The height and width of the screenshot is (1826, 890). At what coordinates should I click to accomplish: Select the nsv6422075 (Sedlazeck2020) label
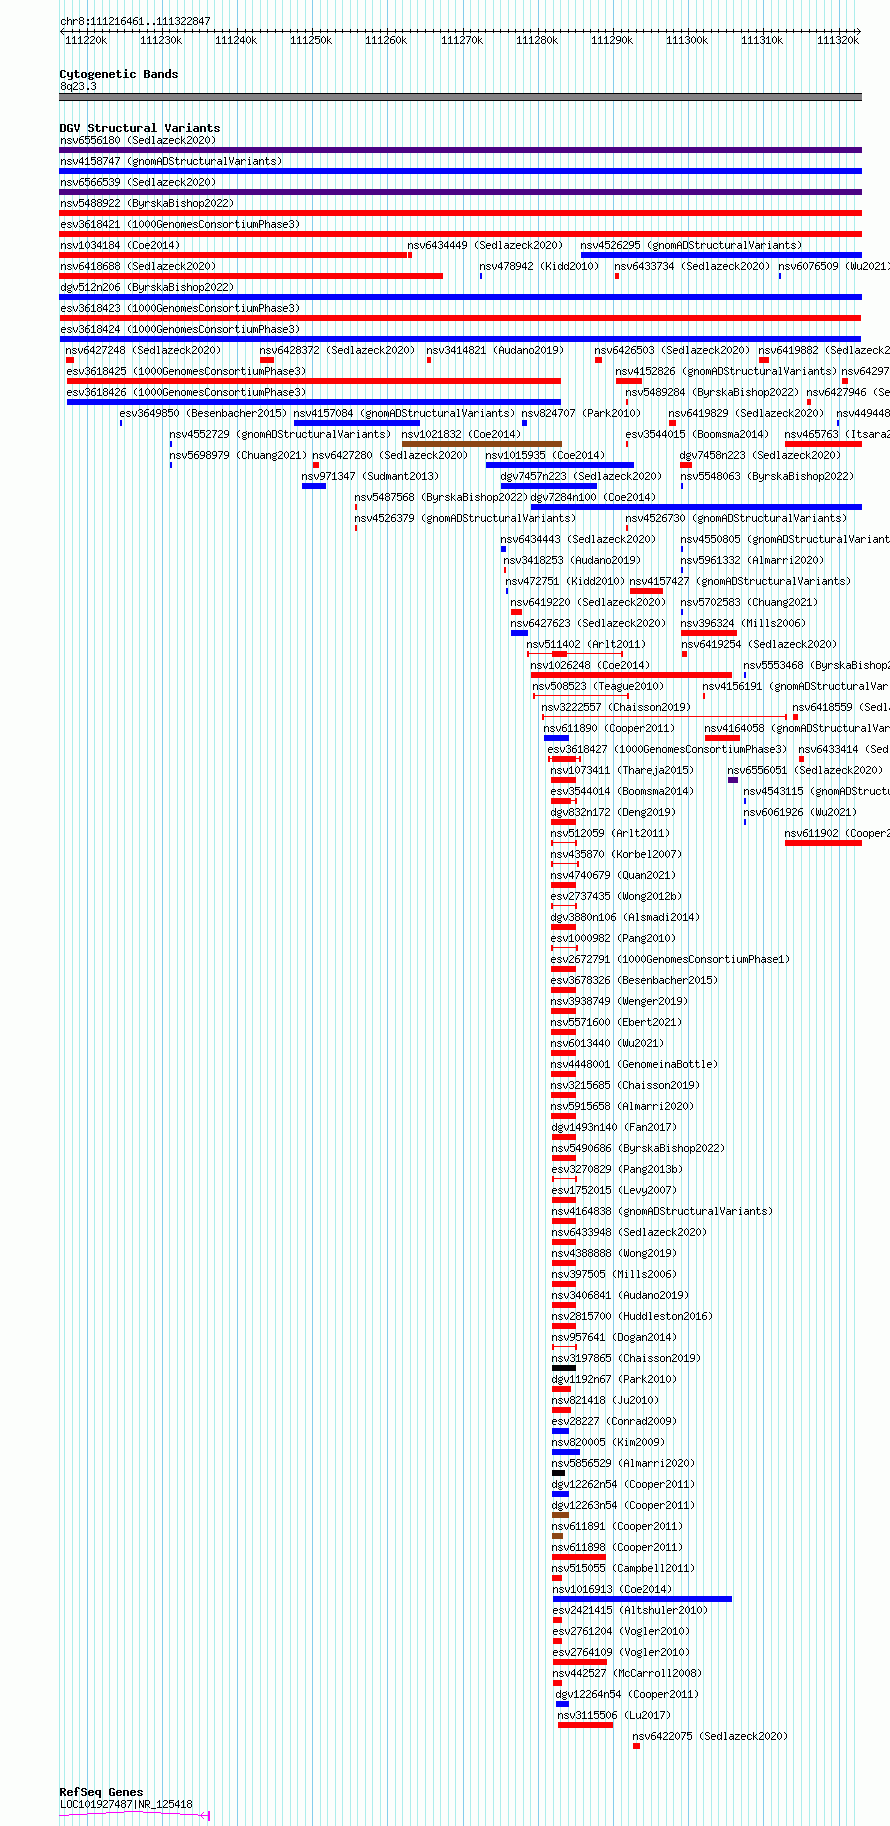pos(710,1736)
